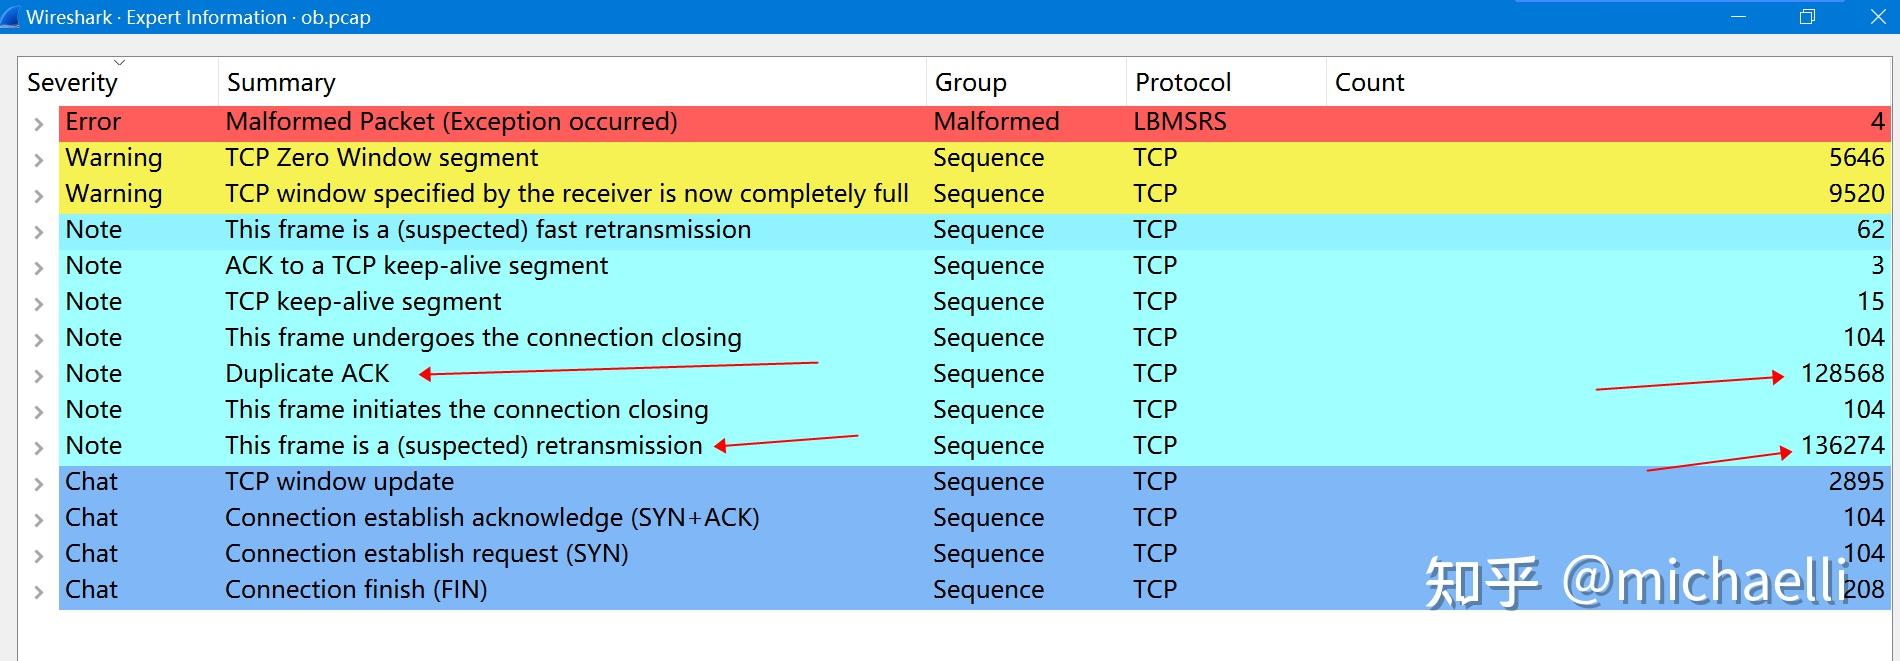Click the Group column header

[x=968, y=82]
